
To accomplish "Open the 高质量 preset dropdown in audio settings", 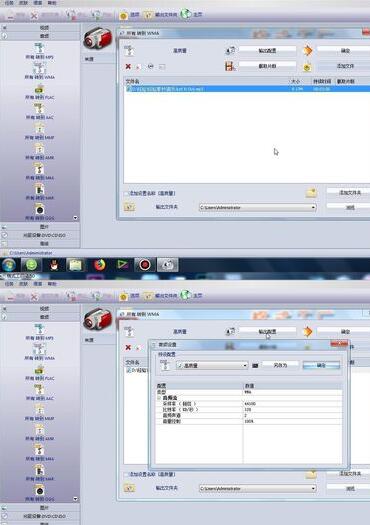I will point(212,365).
